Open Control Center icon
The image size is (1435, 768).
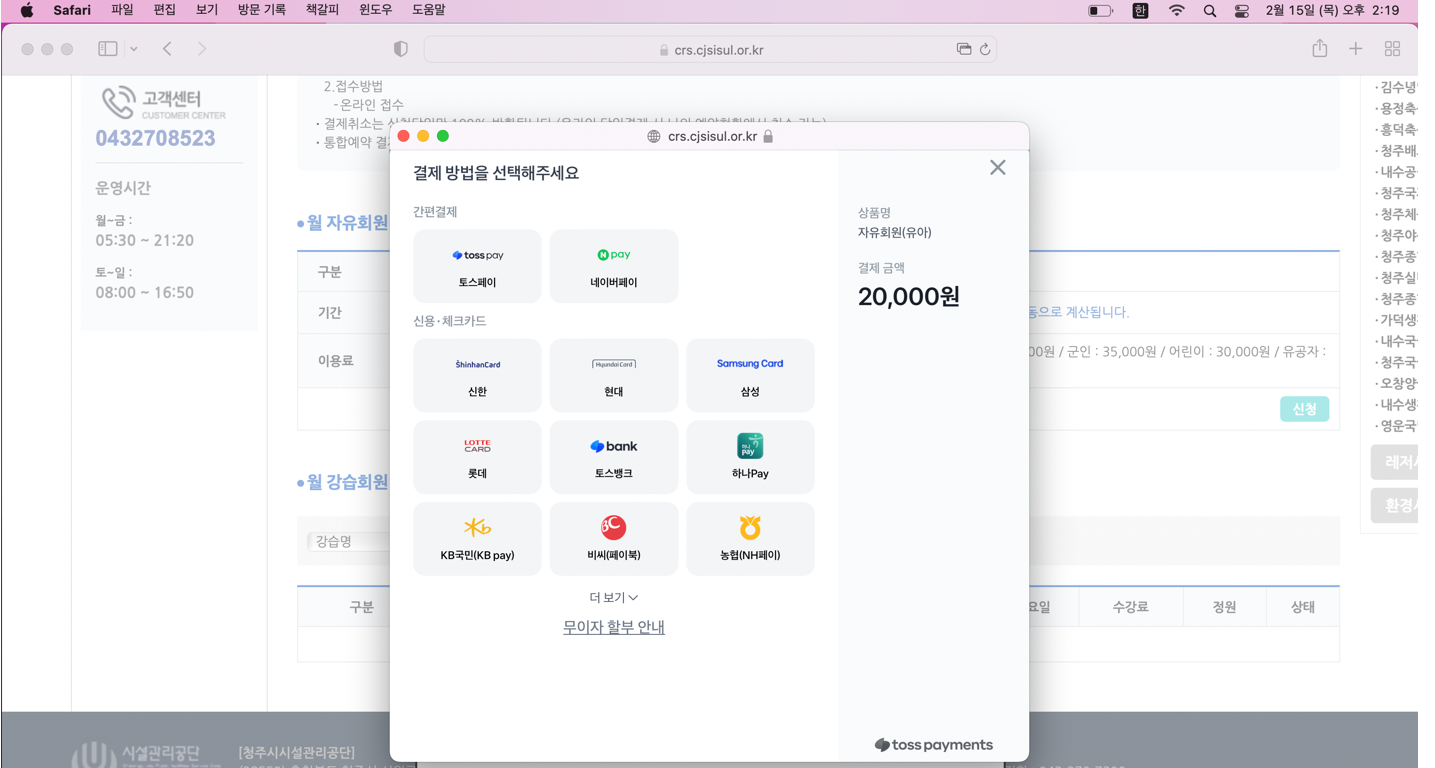1242,10
